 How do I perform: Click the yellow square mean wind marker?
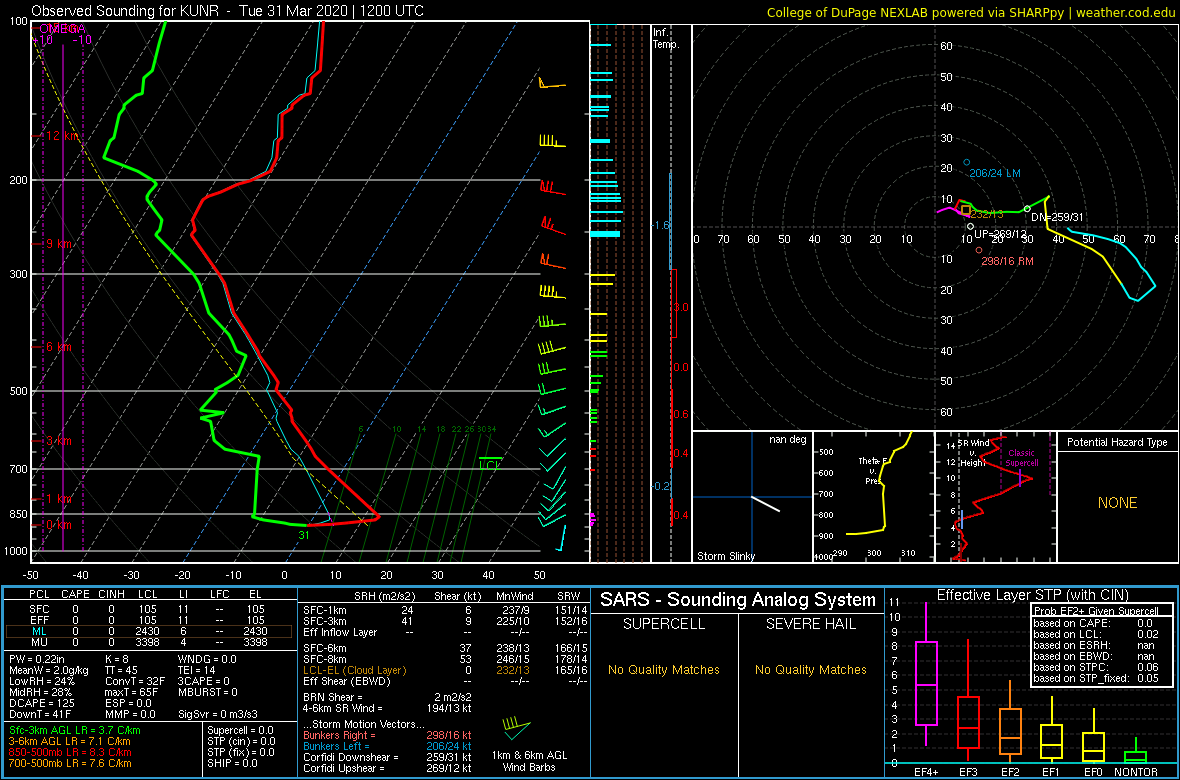tap(967, 210)
